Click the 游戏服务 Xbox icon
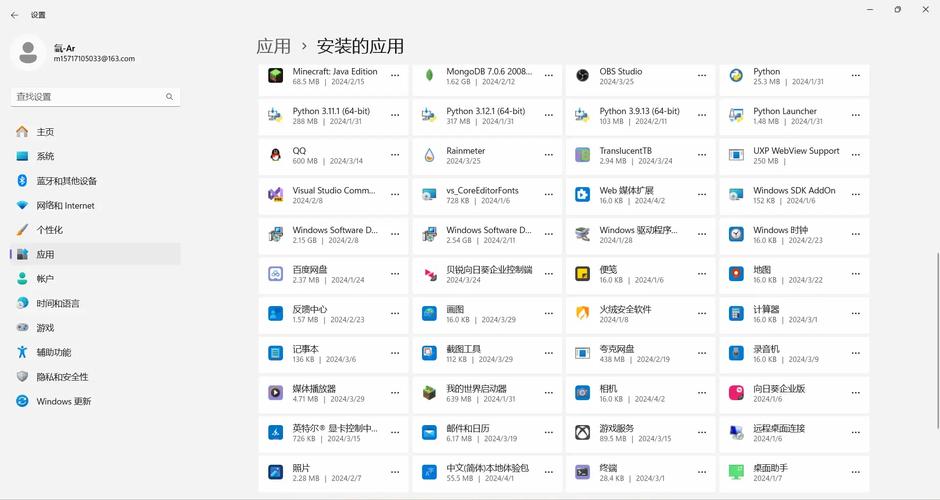 coord(583,432)
